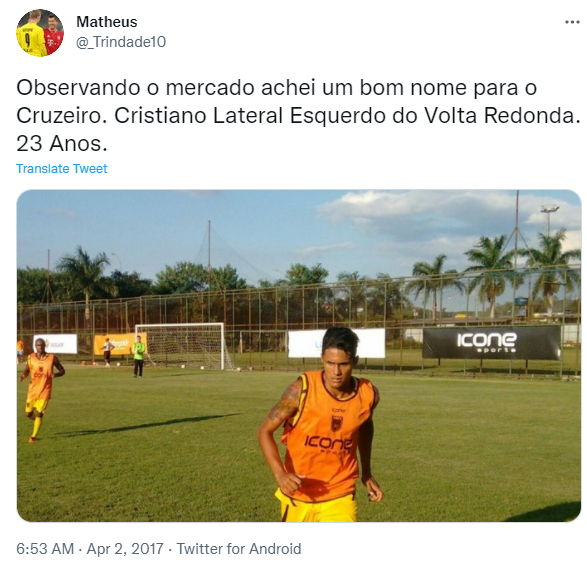Click the club crest on the orange bib
587x562 pixels.
pyautogui.click(x=337, y=423)
